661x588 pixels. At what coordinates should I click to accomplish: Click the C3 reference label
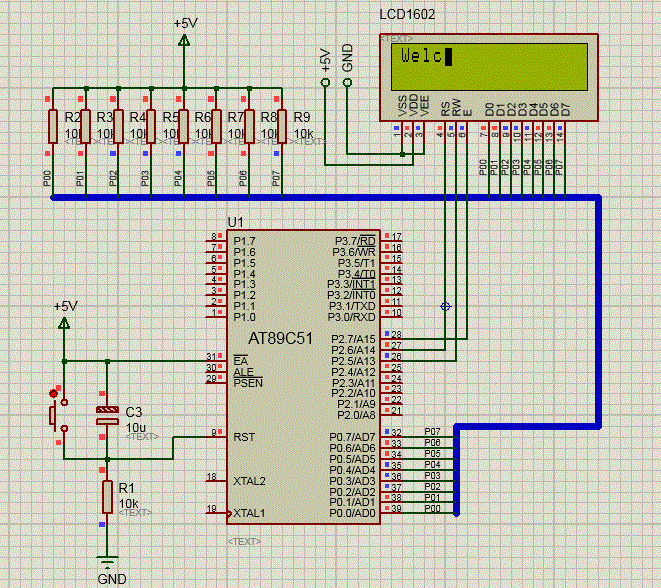pos(134,412)
